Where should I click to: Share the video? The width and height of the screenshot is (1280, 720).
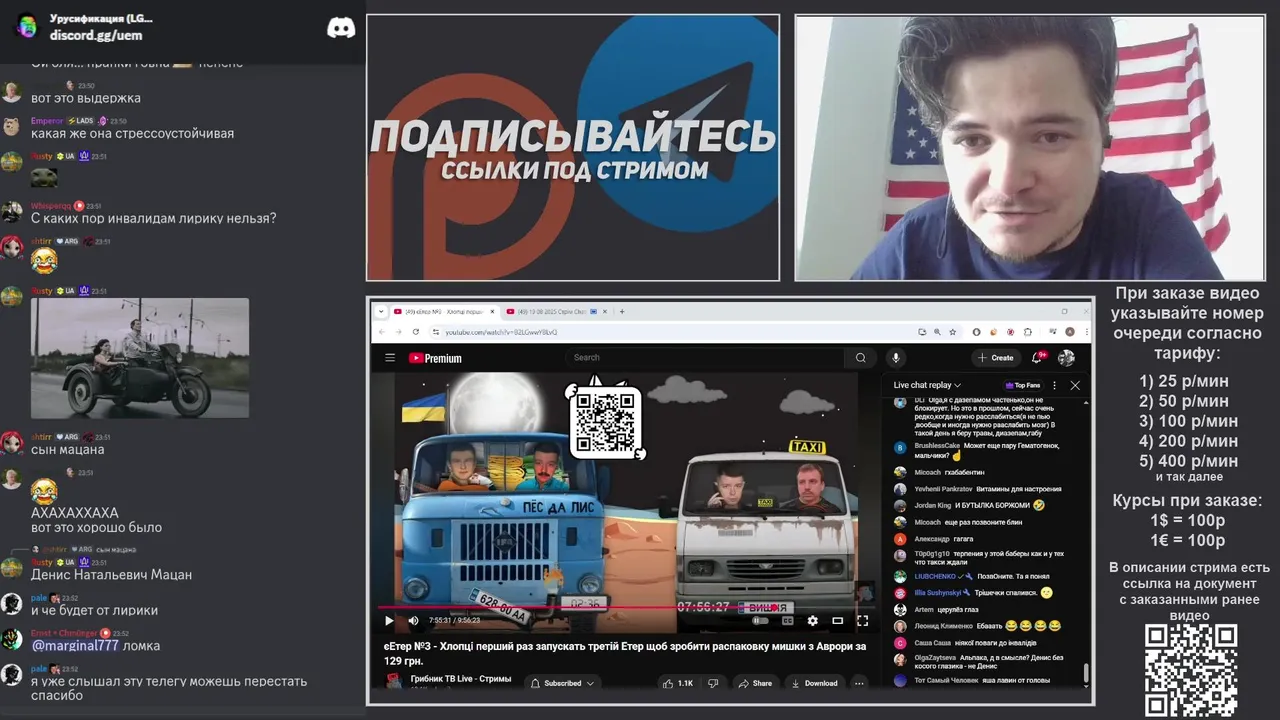tap(755, 683)
